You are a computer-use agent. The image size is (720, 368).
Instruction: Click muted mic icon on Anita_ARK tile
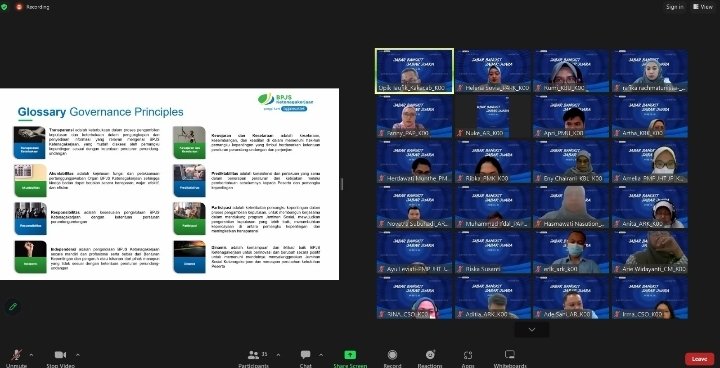pos(617,224)
